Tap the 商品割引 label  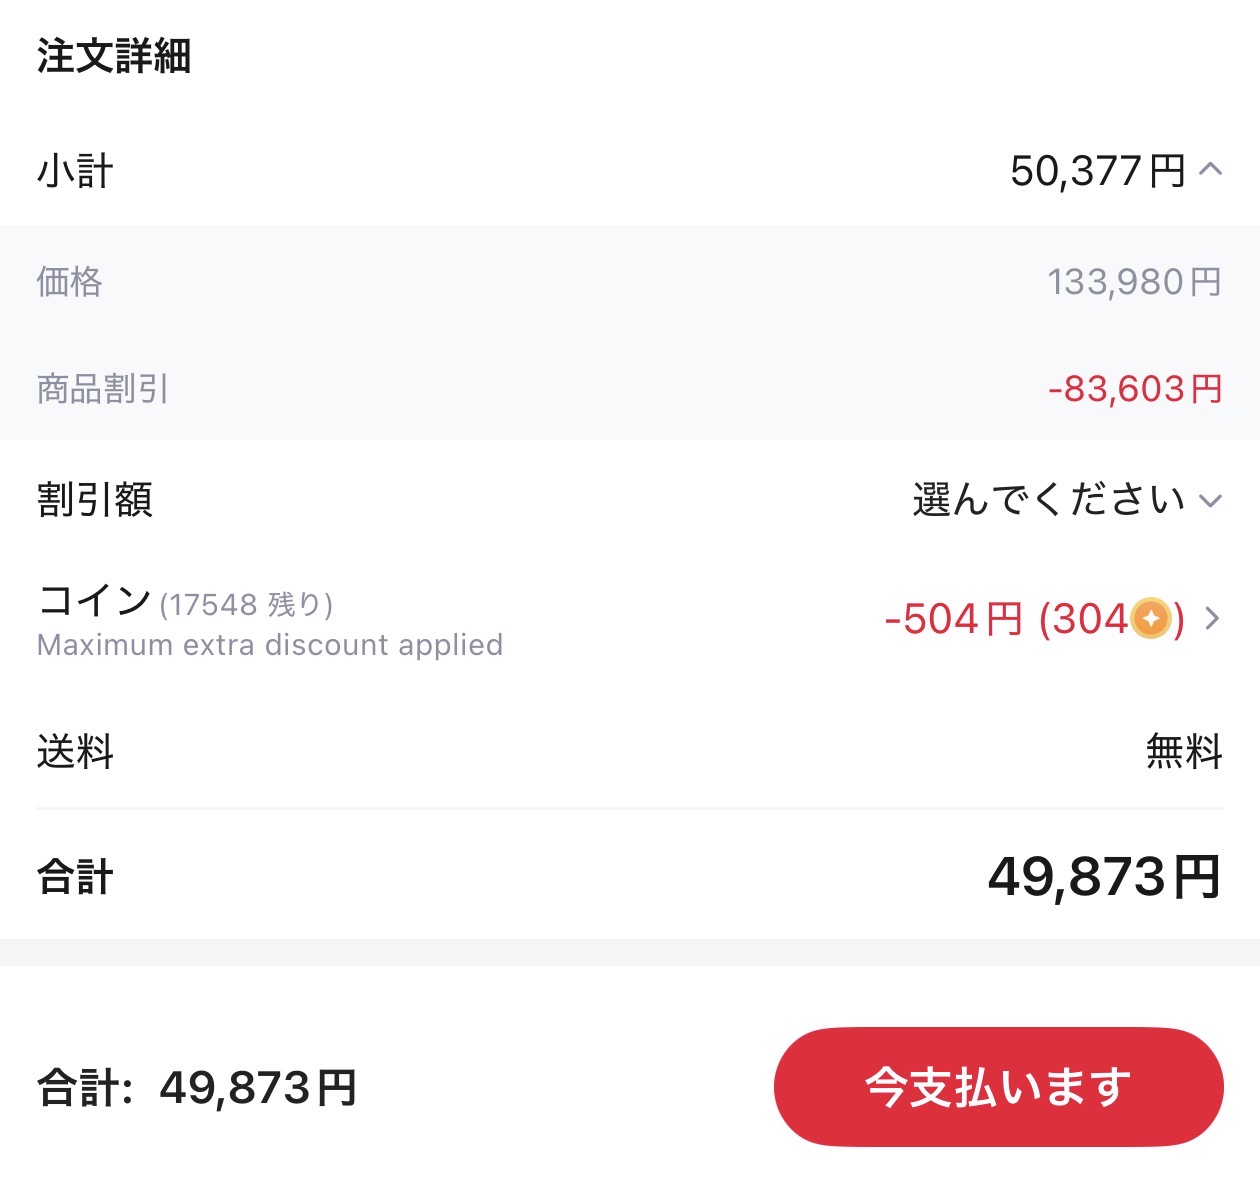pos(103,389)
